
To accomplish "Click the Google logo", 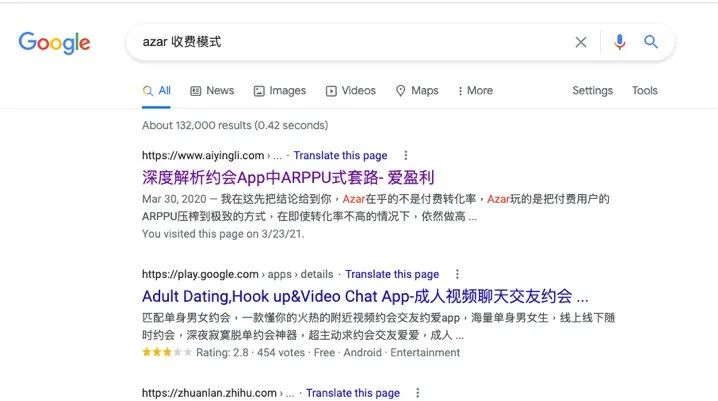I will point(54,43).
